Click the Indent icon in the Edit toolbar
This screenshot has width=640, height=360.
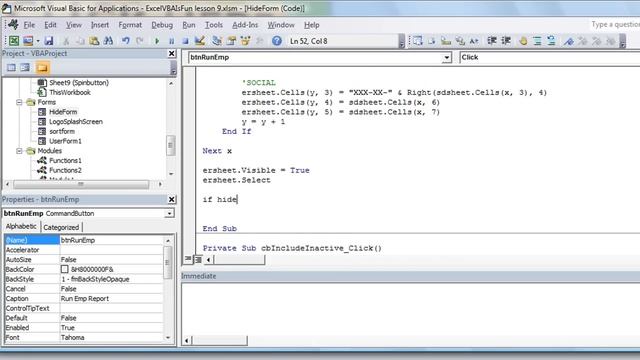[x=492, y=41]
